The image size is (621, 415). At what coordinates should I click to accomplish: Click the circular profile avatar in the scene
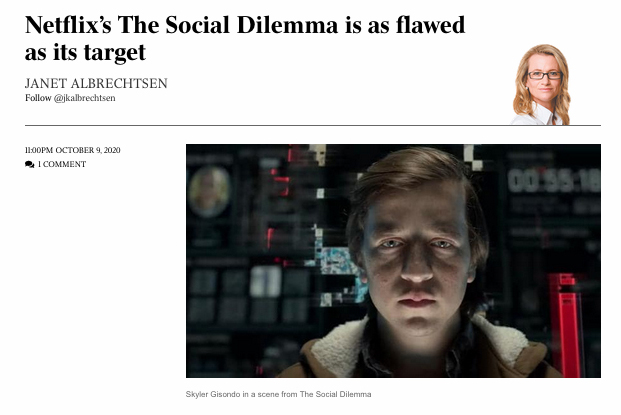click(x=209, y=192)
